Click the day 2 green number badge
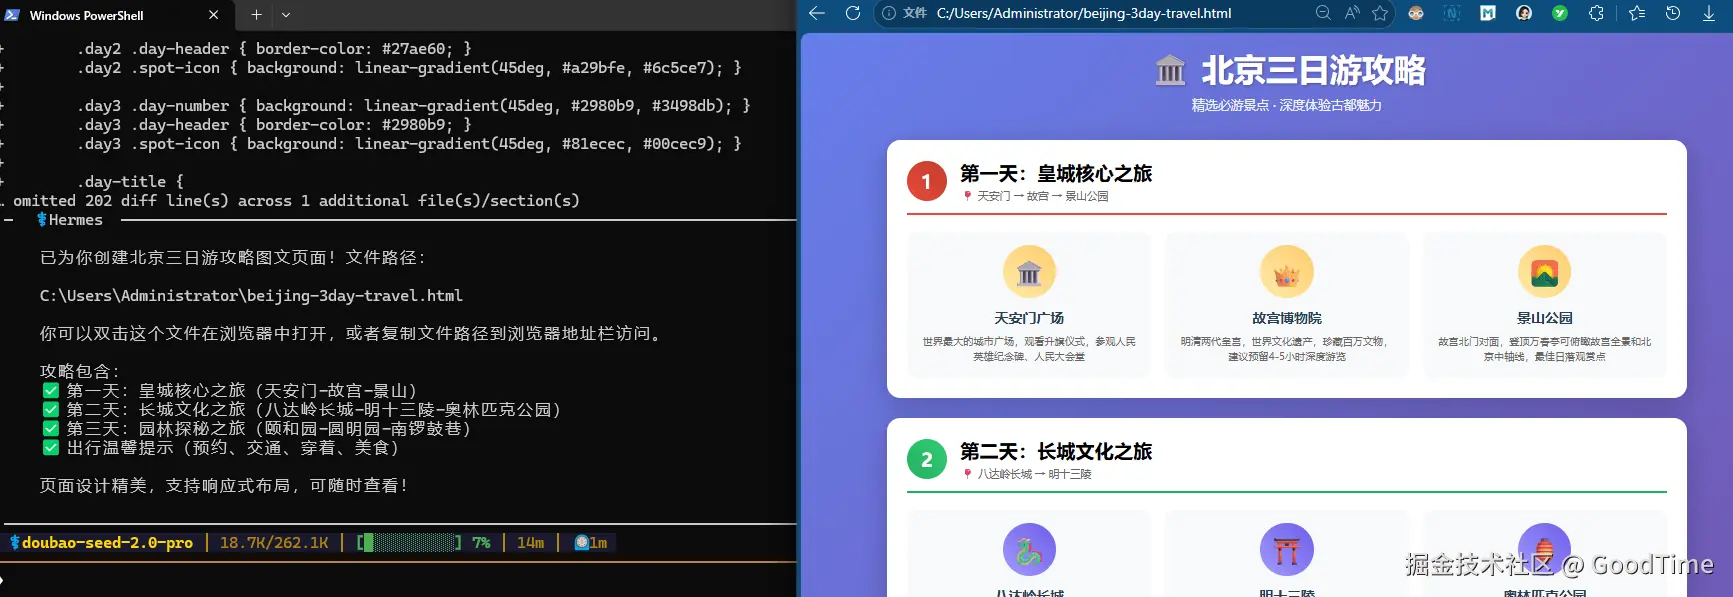 point(927,459)
